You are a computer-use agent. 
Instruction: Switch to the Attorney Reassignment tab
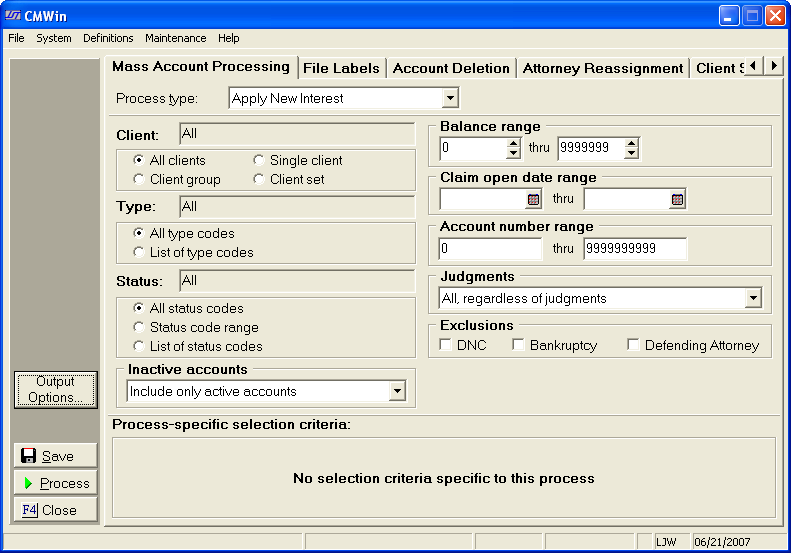coord(603,68)
